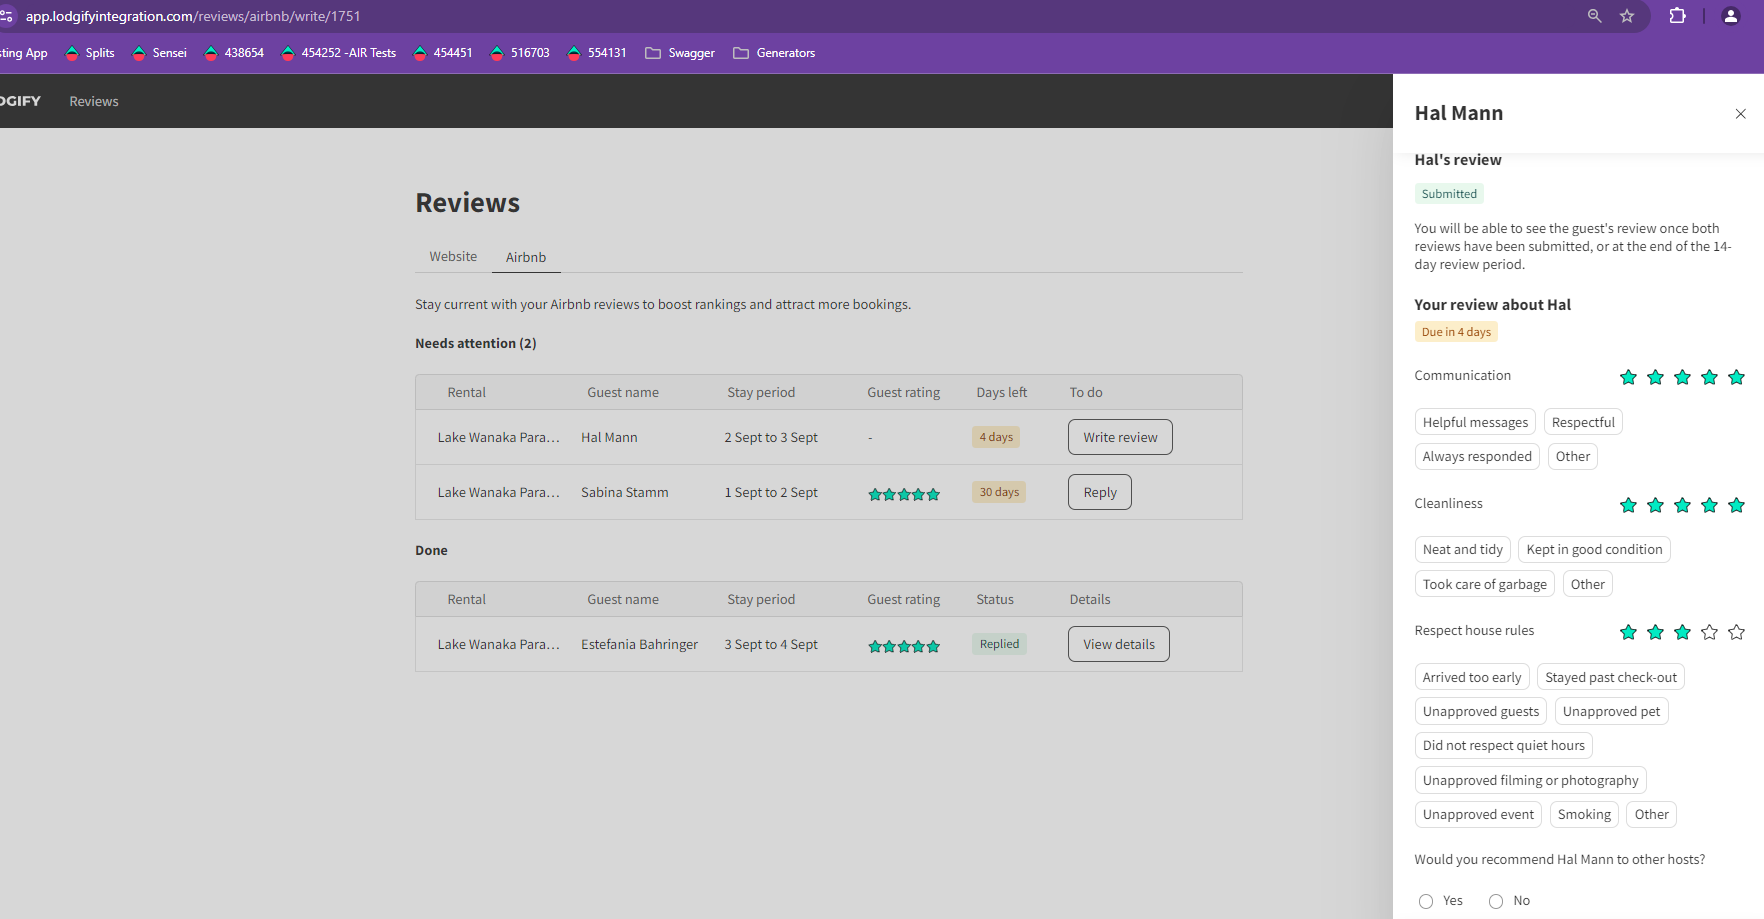Open the browser extensions puzzle icon

click(1677, 16)
